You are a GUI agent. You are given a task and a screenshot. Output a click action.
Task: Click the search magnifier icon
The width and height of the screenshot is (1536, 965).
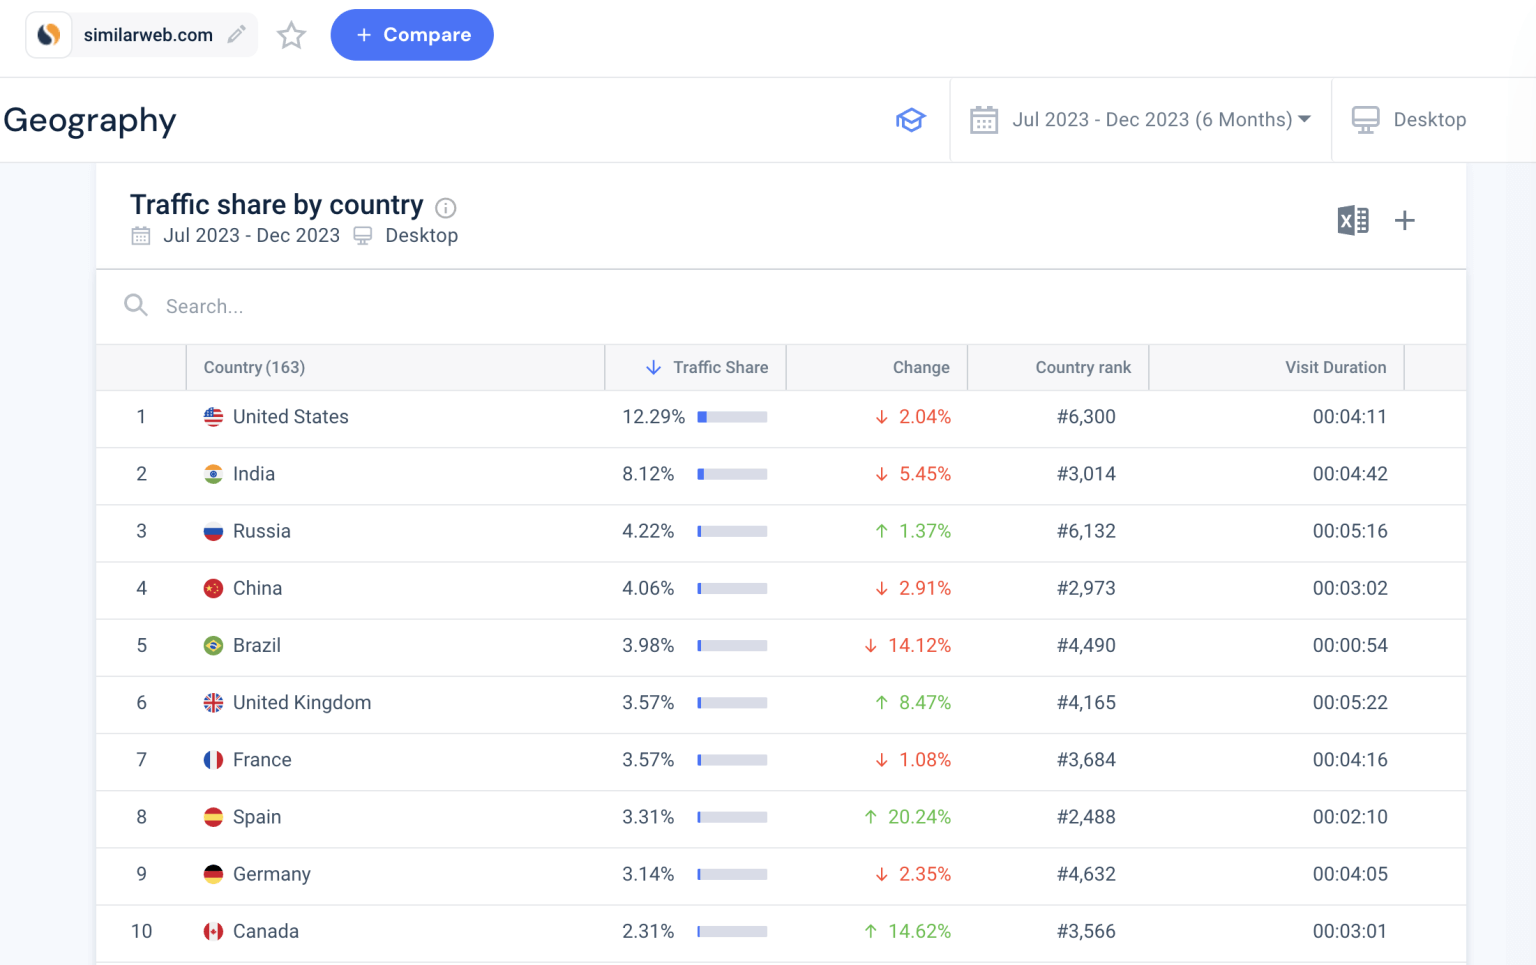pyautogui.click(x=136, y=306)
